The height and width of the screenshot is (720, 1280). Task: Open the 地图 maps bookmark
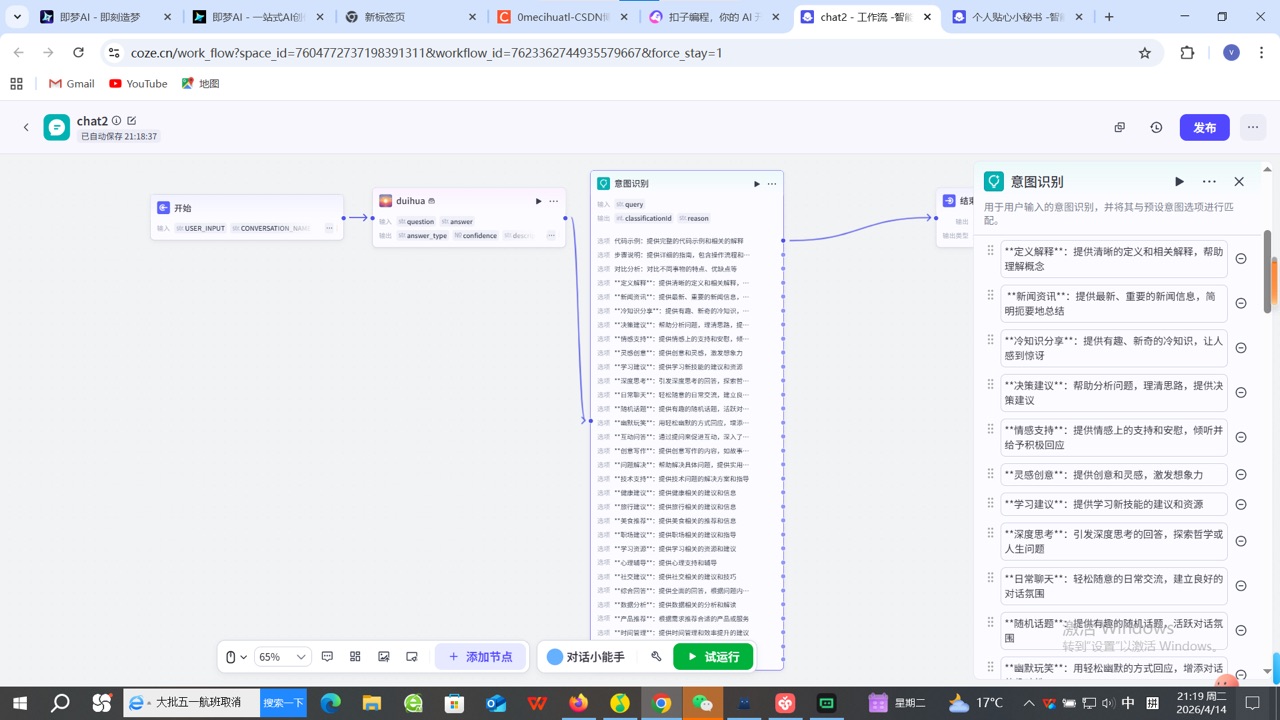tap(200, 84)
